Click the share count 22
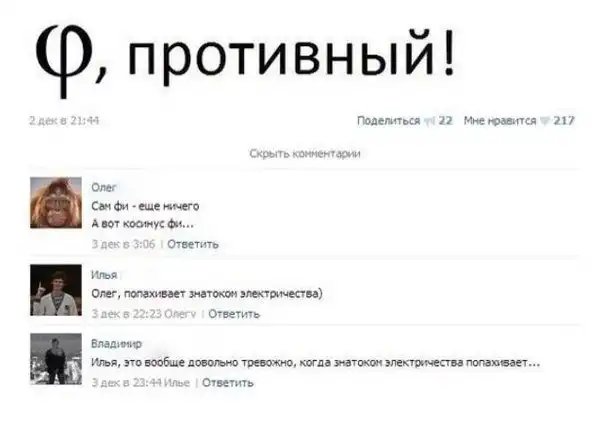 point(445,121)
